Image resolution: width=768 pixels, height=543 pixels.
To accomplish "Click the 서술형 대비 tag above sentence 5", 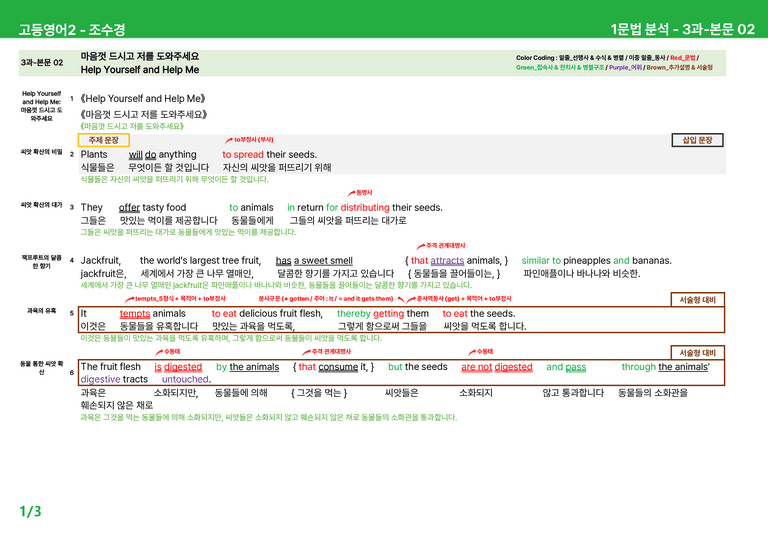I will 697,300.
